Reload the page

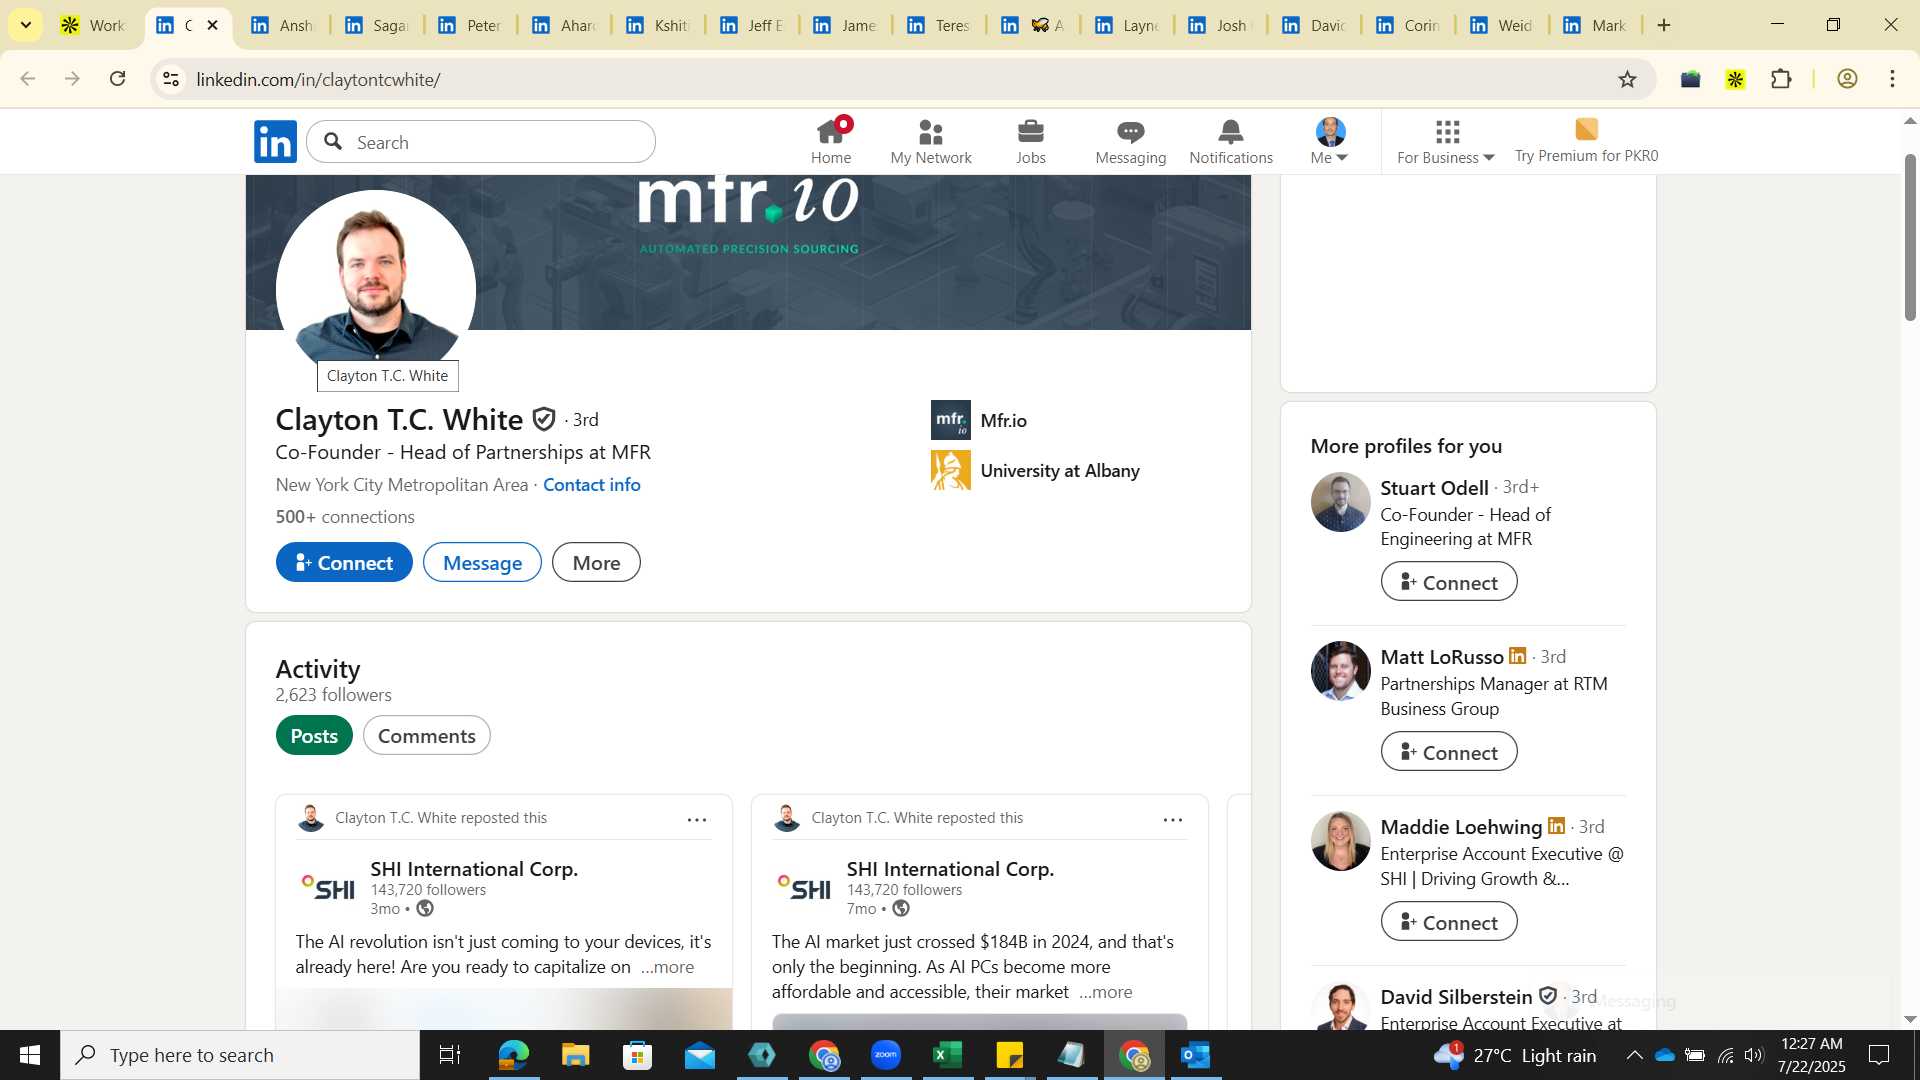[118, 79]
